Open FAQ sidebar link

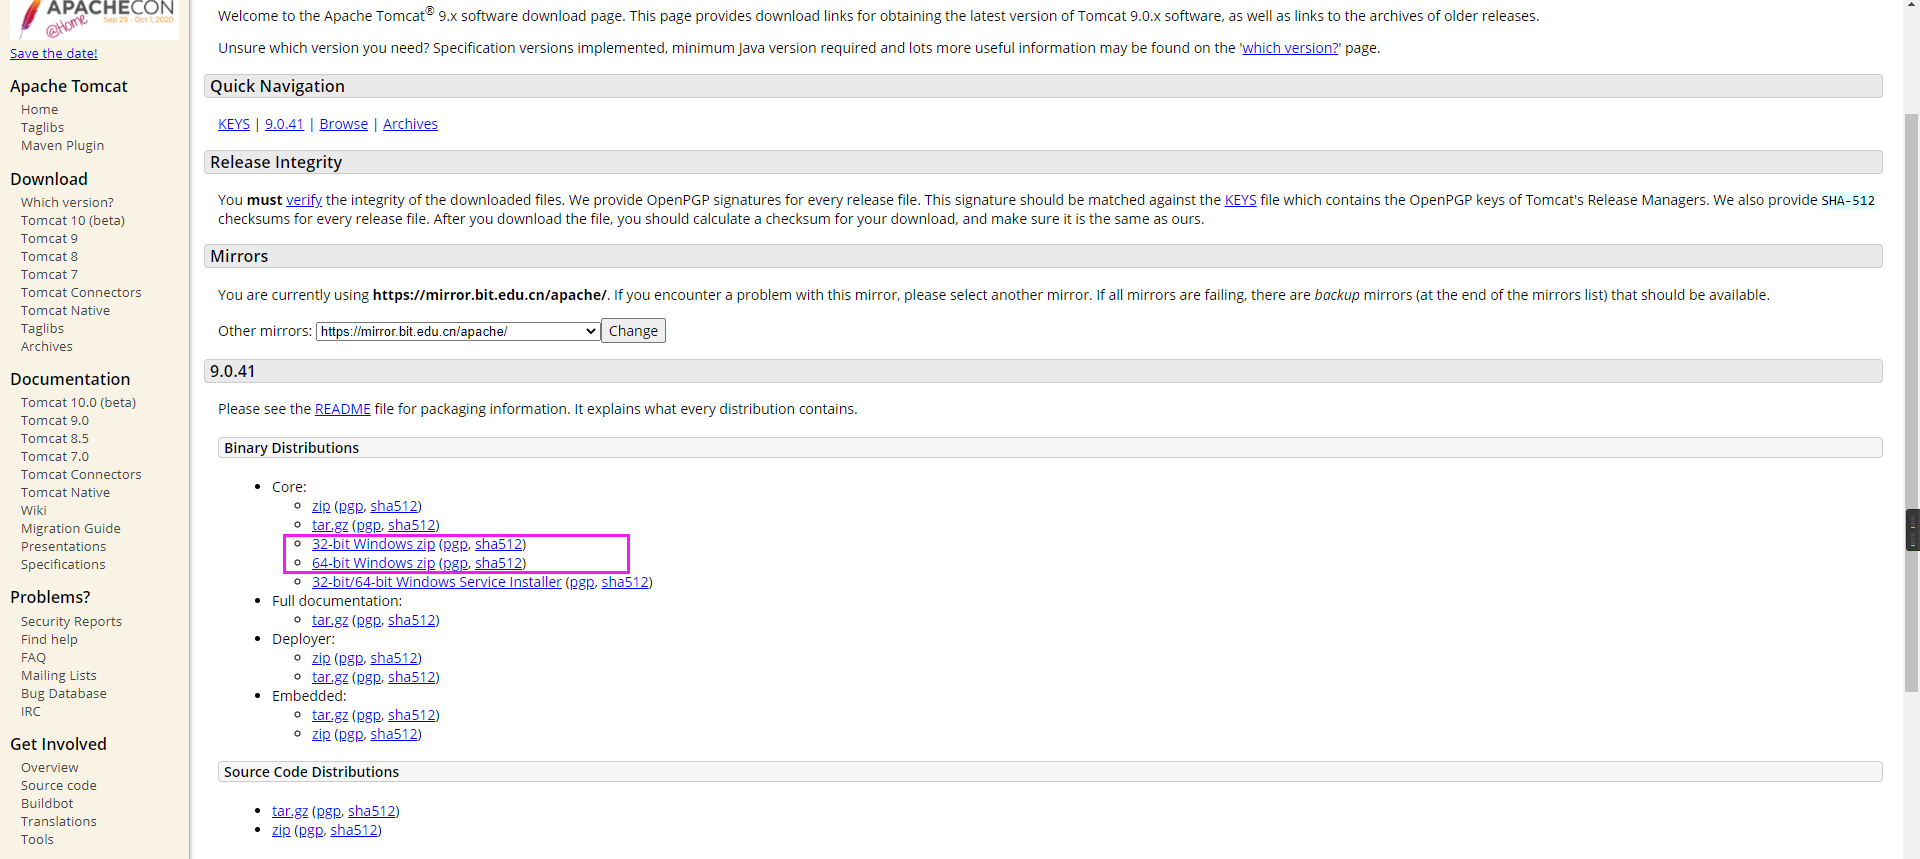click(x=33, y=658)
